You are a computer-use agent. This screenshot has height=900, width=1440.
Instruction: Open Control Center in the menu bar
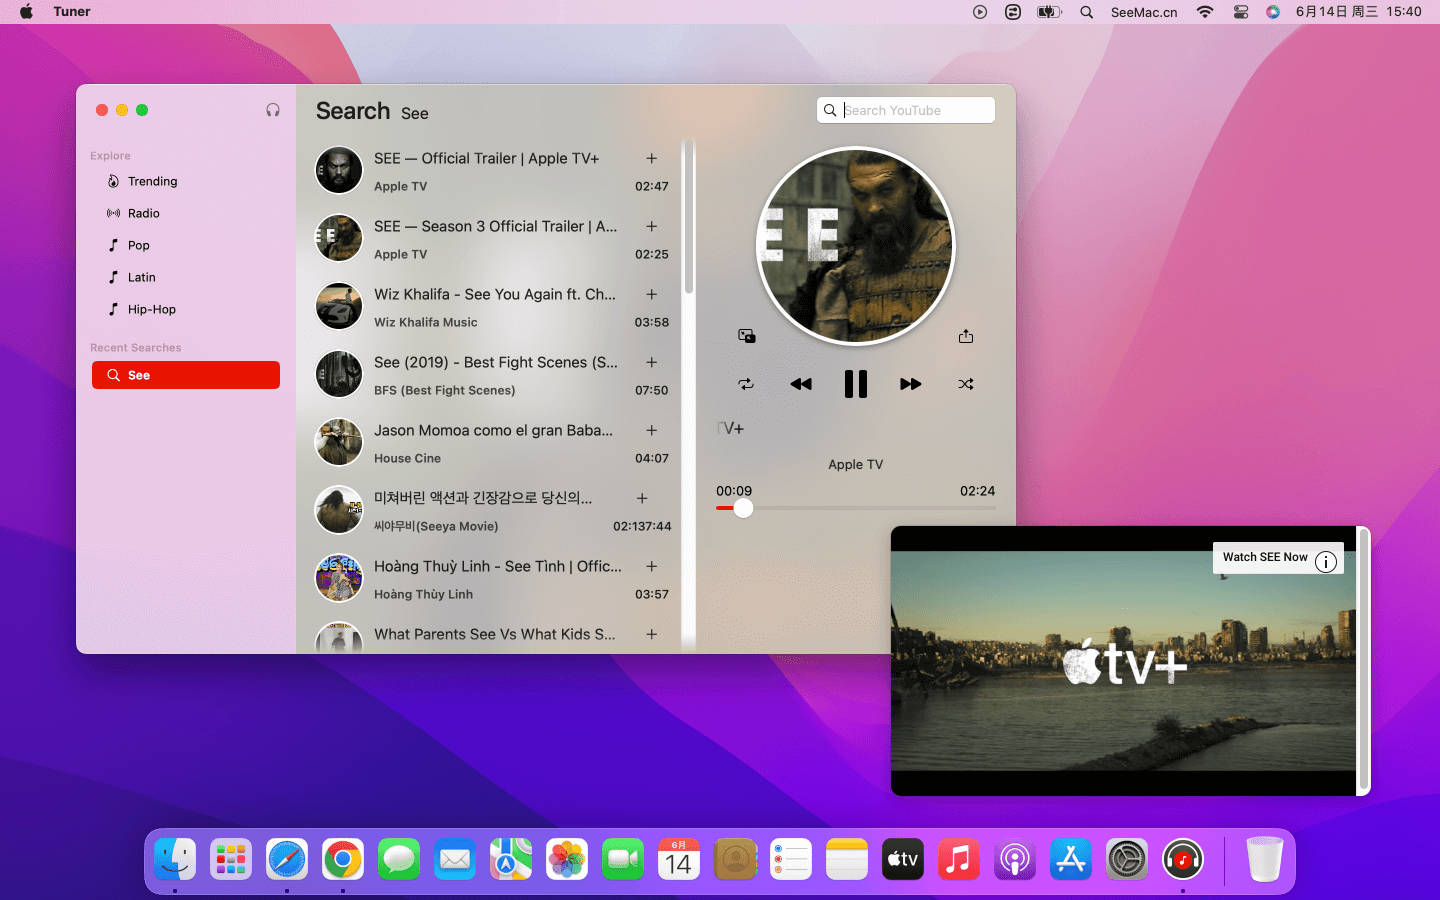coord(1241,12)
